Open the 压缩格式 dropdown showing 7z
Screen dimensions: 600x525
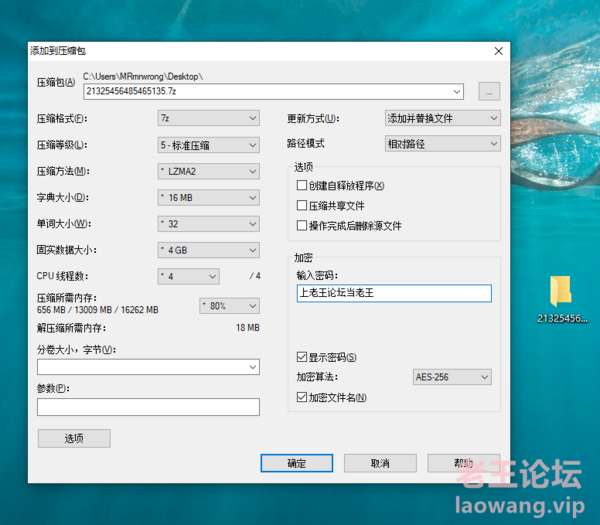click(x=209, y=118)
